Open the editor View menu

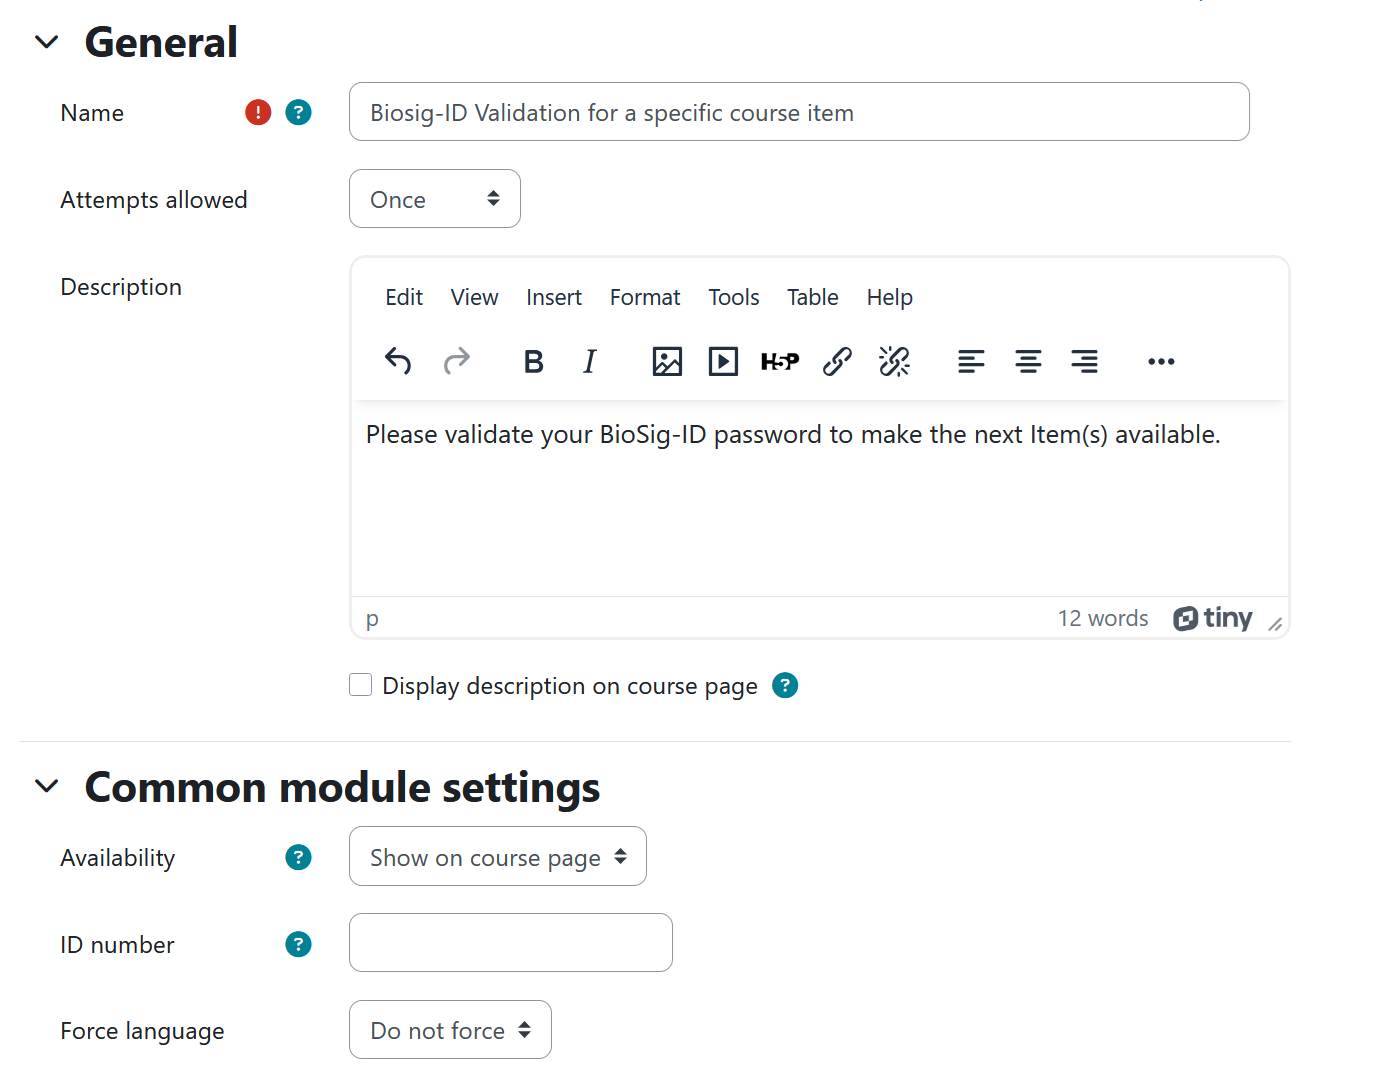[474, 297]
